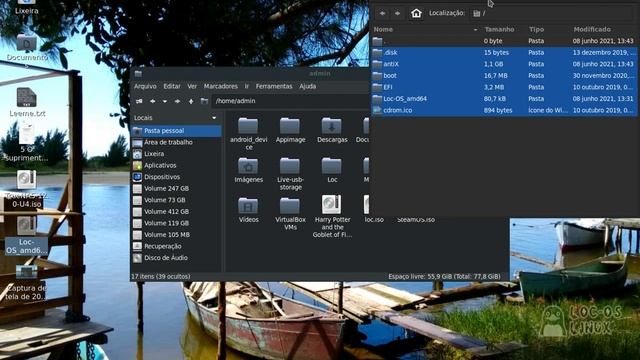
Task: Select the 0 byte '.' folder row
Action: 504,41
